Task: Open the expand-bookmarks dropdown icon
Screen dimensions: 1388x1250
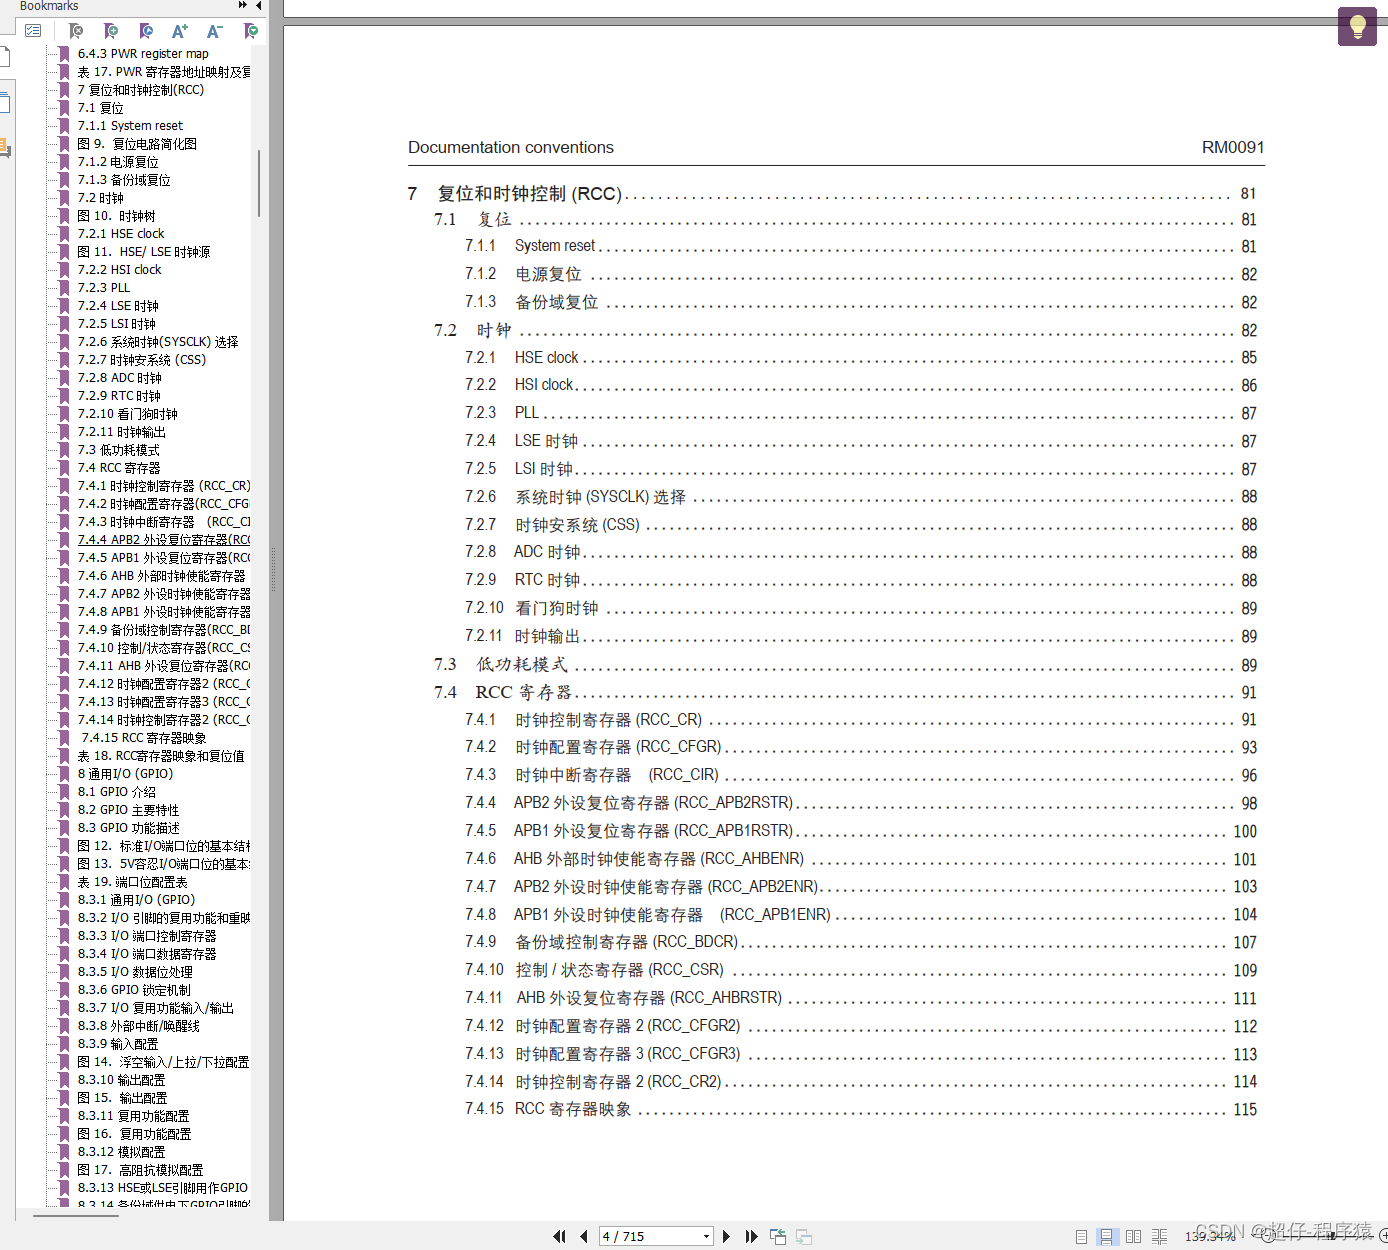Action: (251, 31)
